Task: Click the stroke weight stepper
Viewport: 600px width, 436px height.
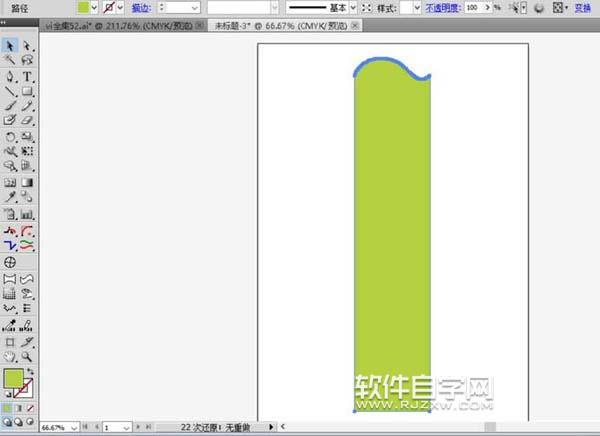Action: pos(162,7)
